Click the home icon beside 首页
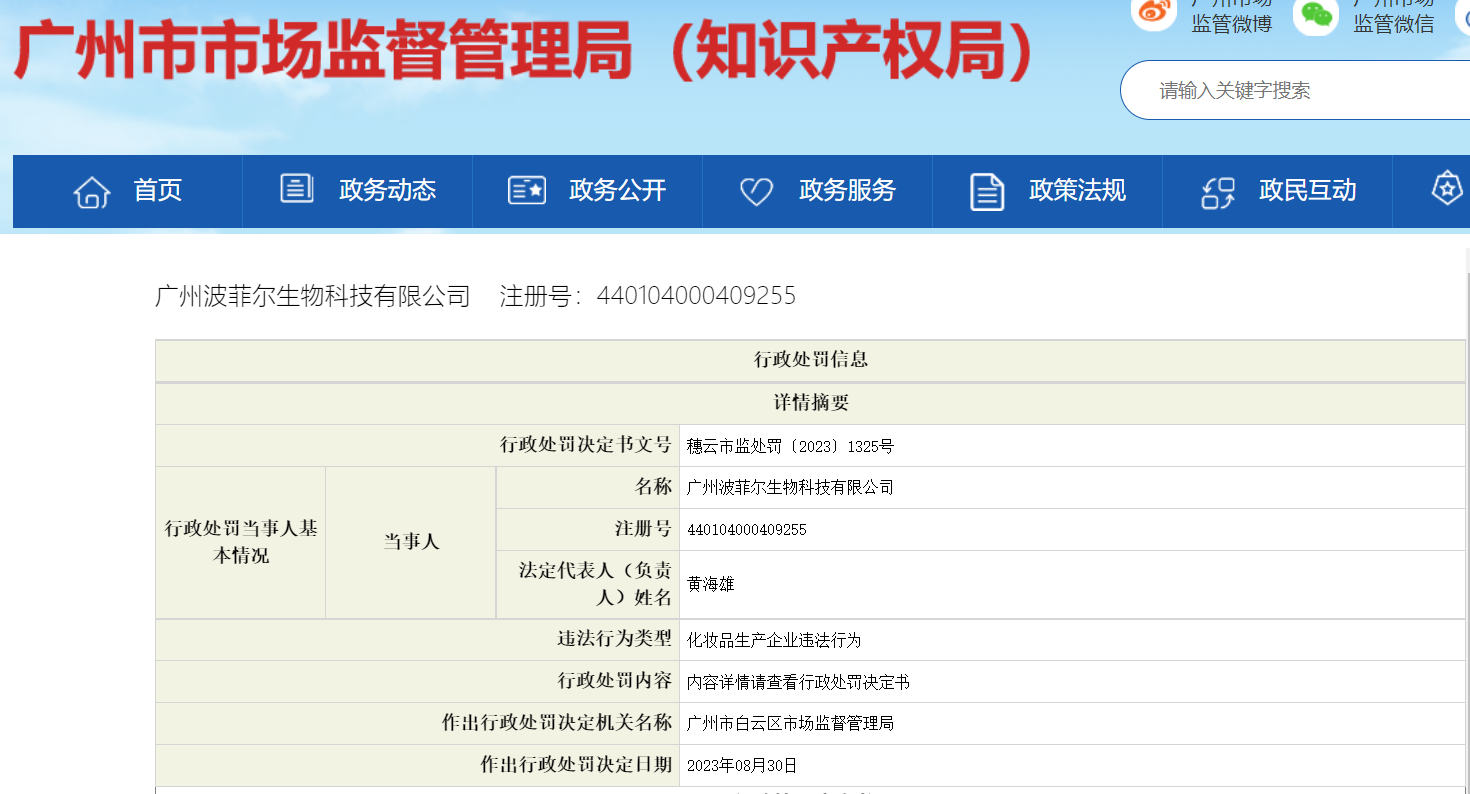This screenshot has height=794, width=1470. coord(92,191)
